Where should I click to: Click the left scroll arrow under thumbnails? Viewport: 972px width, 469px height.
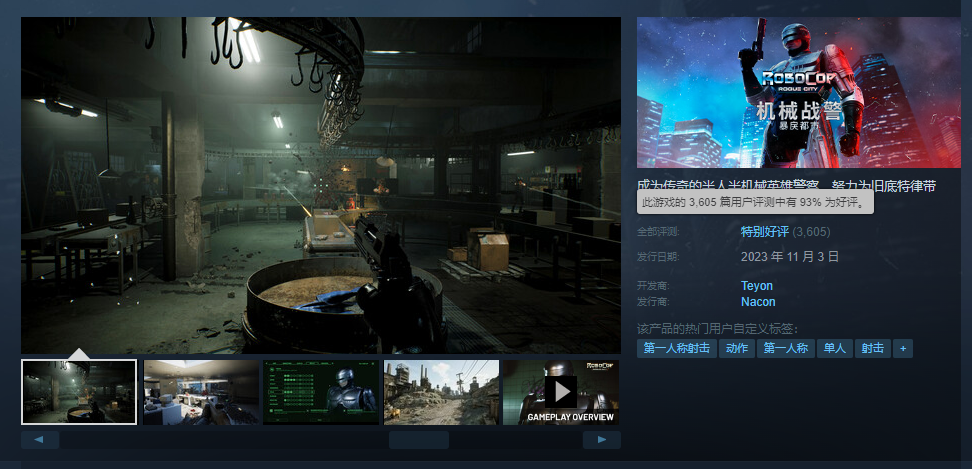(40, 439)
